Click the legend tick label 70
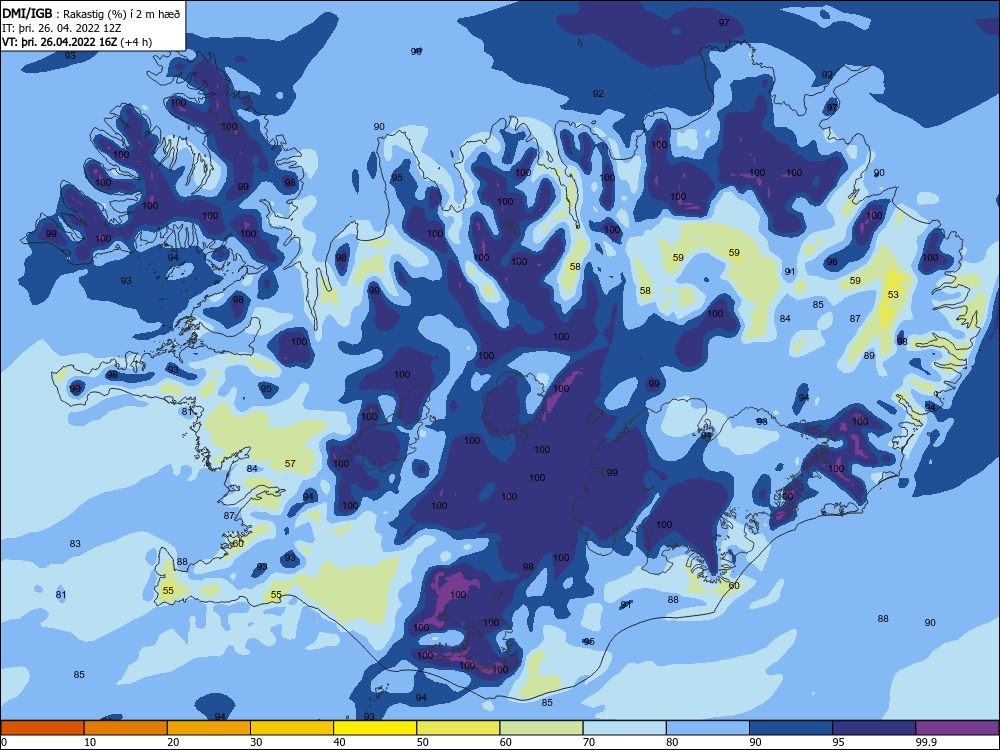Screen dimensions: 1000x750 tap(589, 742)
